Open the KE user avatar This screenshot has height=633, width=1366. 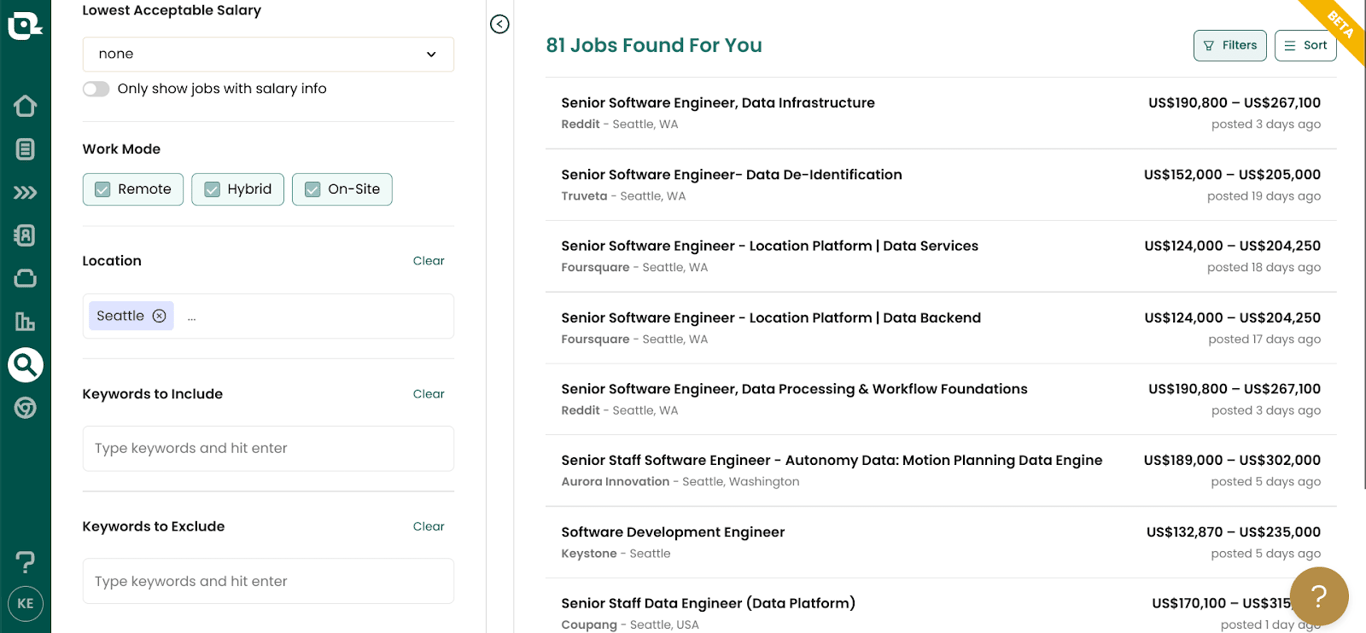25,604
